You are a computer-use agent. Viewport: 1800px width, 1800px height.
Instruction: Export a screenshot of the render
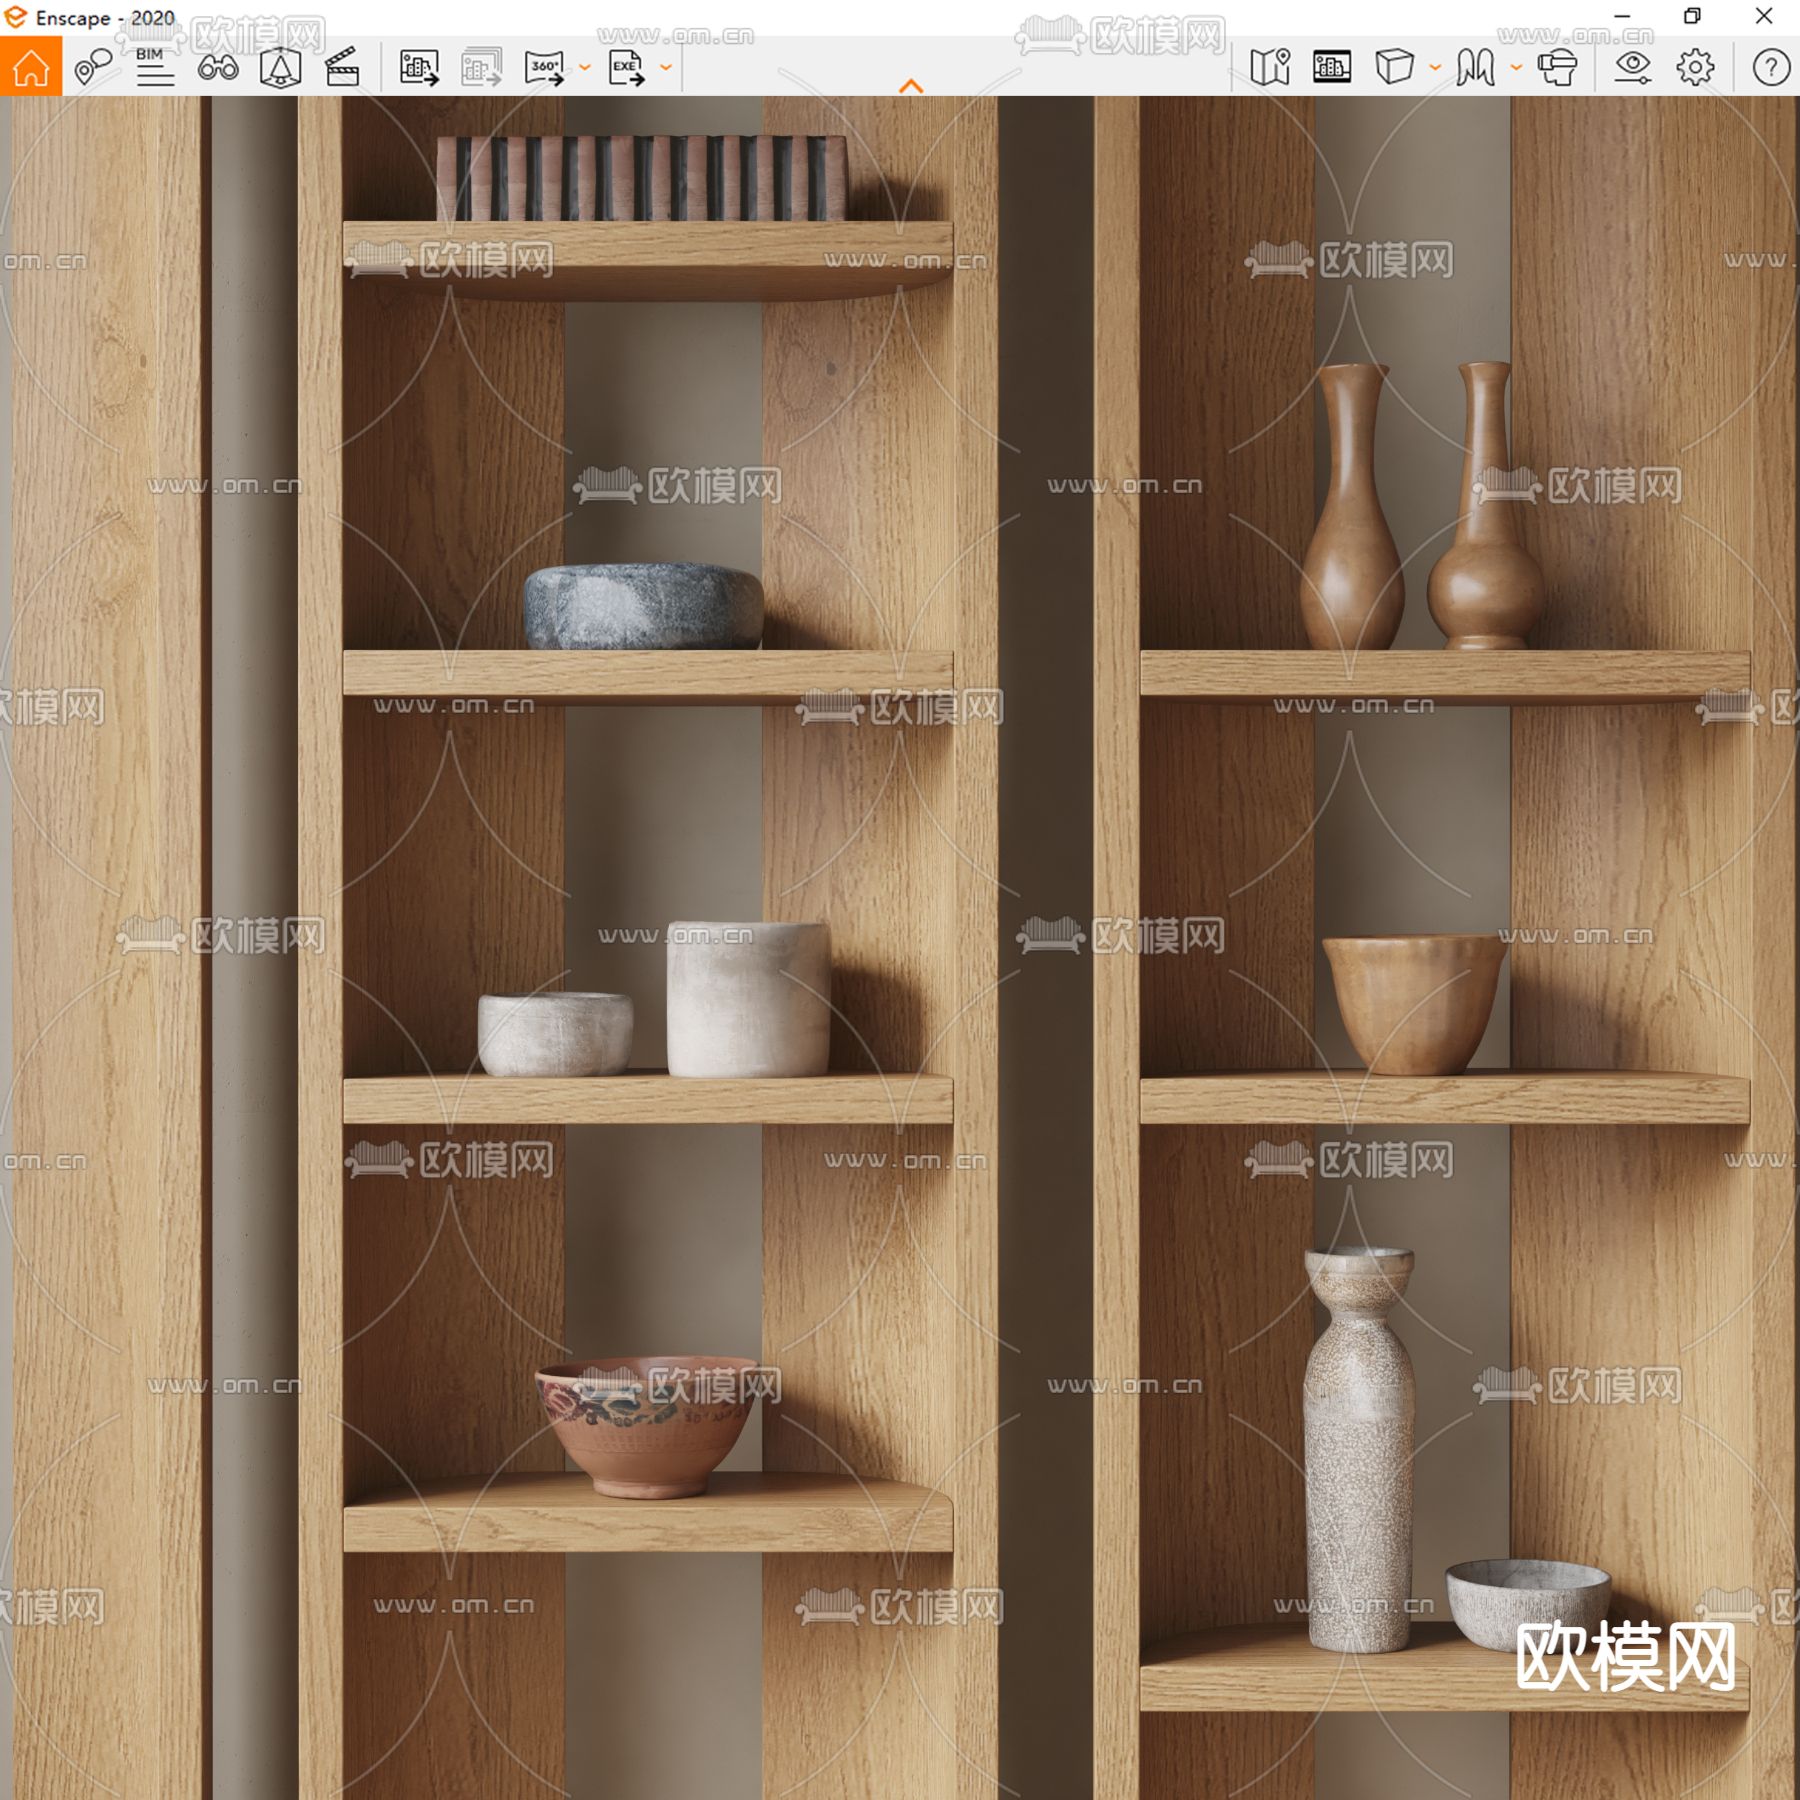[x=419, y=67]
